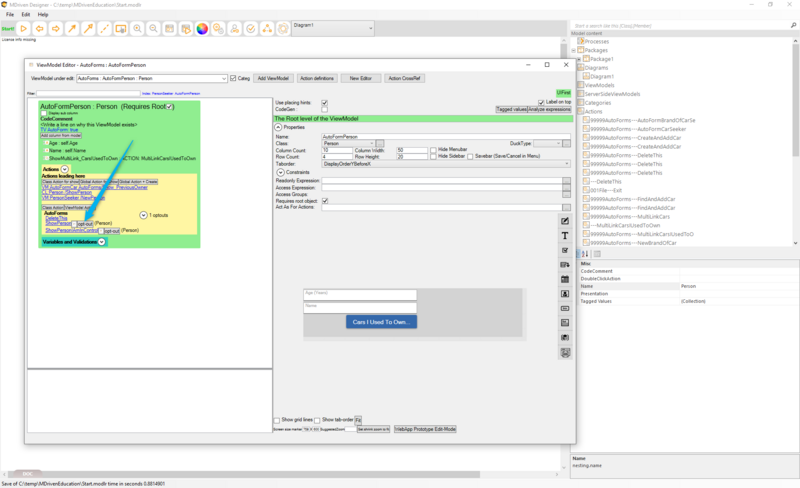Collapse the Properties section
This screenshot has height=488, width=800.
[x=277, y=127]
